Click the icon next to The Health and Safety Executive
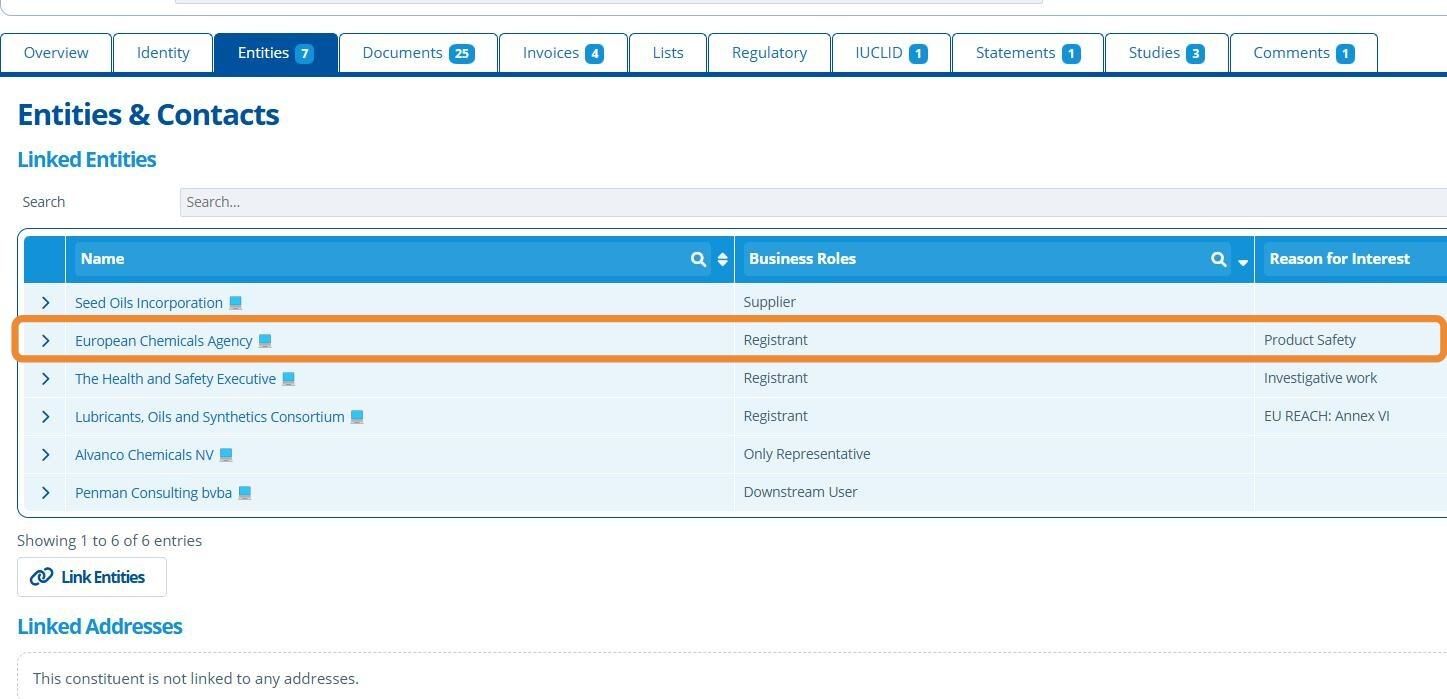 point(288,379)
